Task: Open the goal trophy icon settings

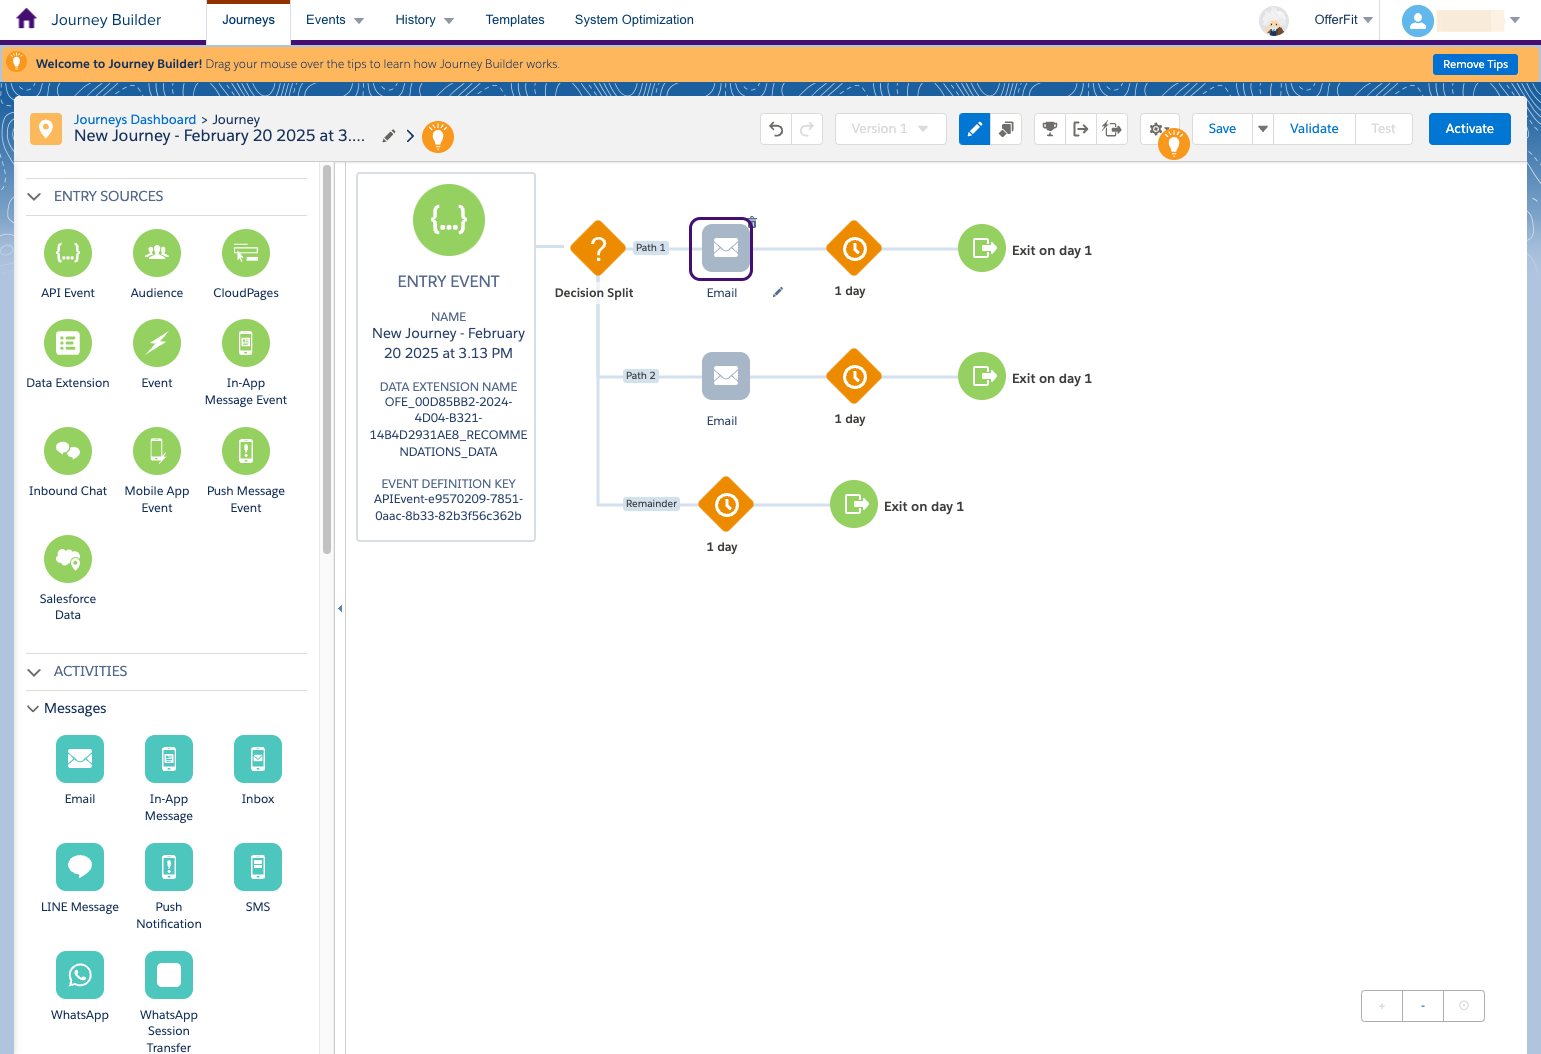Action: [x=1049, y=129]
